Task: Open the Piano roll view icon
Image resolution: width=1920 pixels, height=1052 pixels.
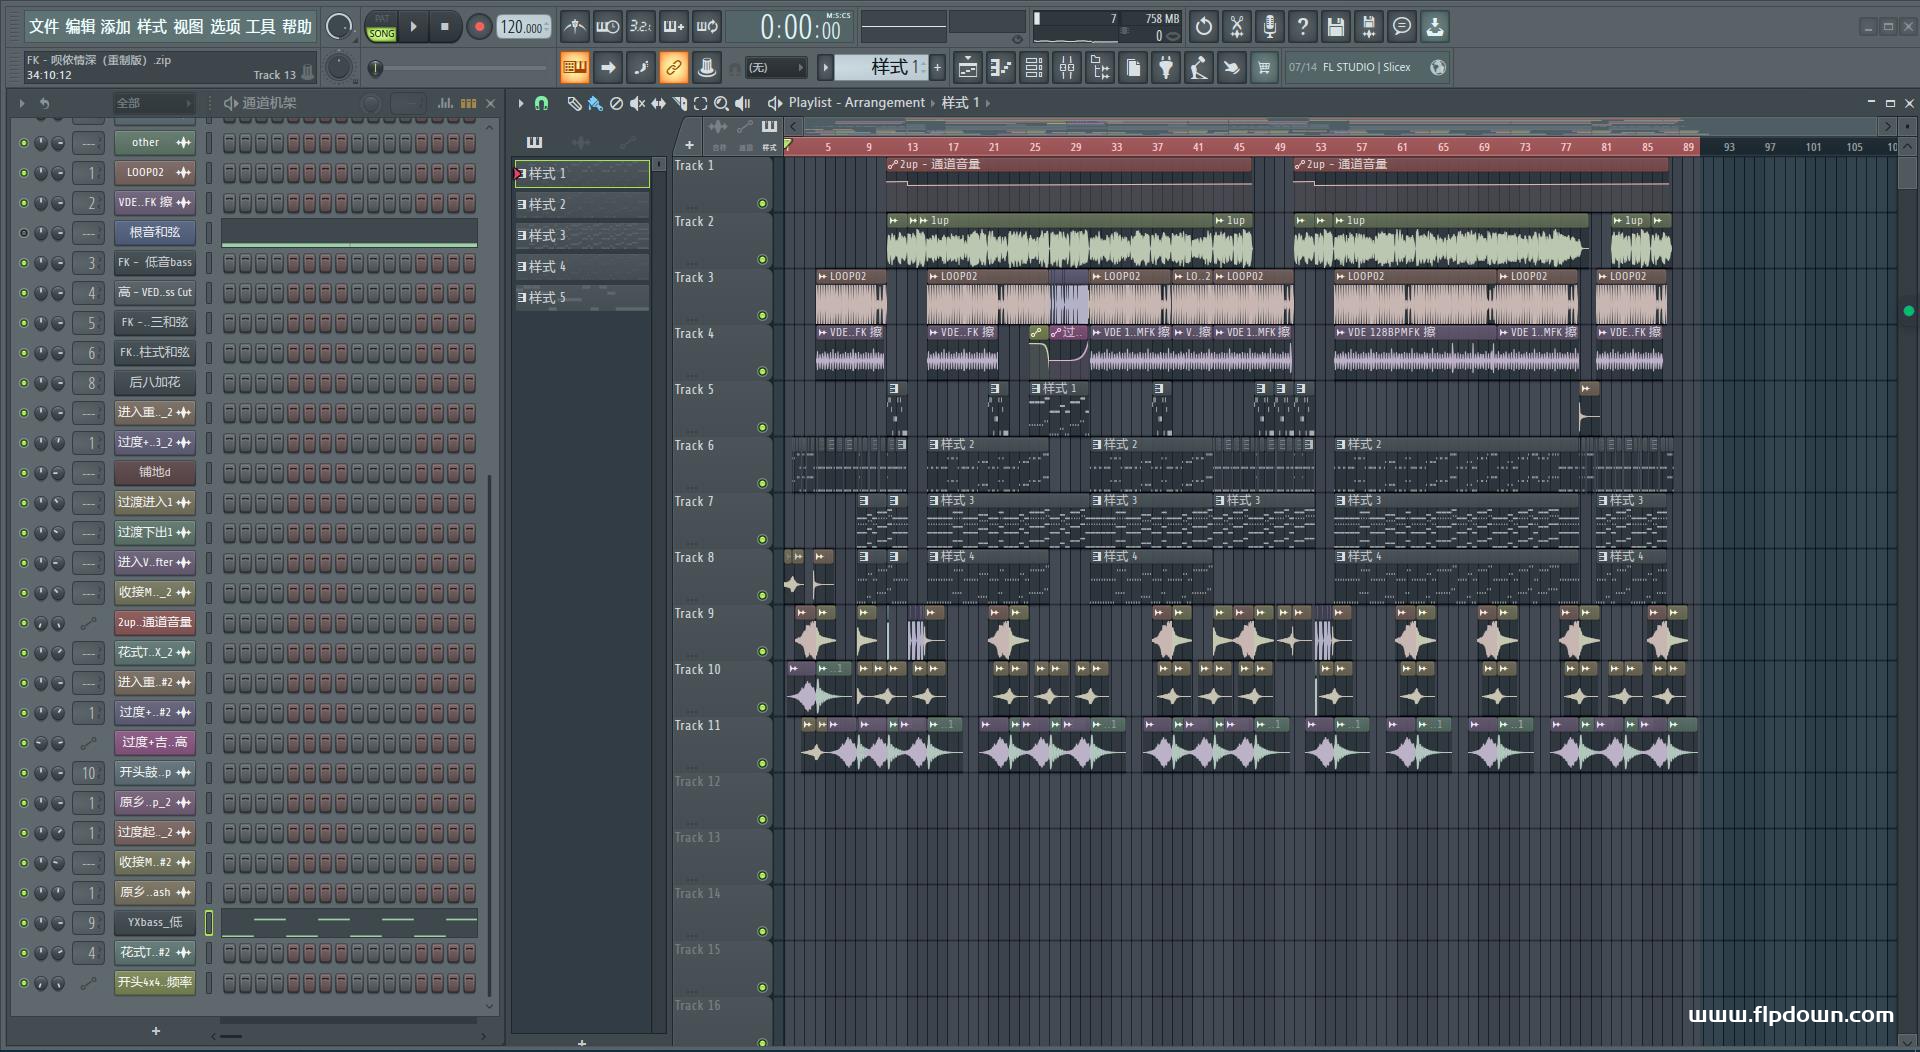Action: pos(1001,68)
